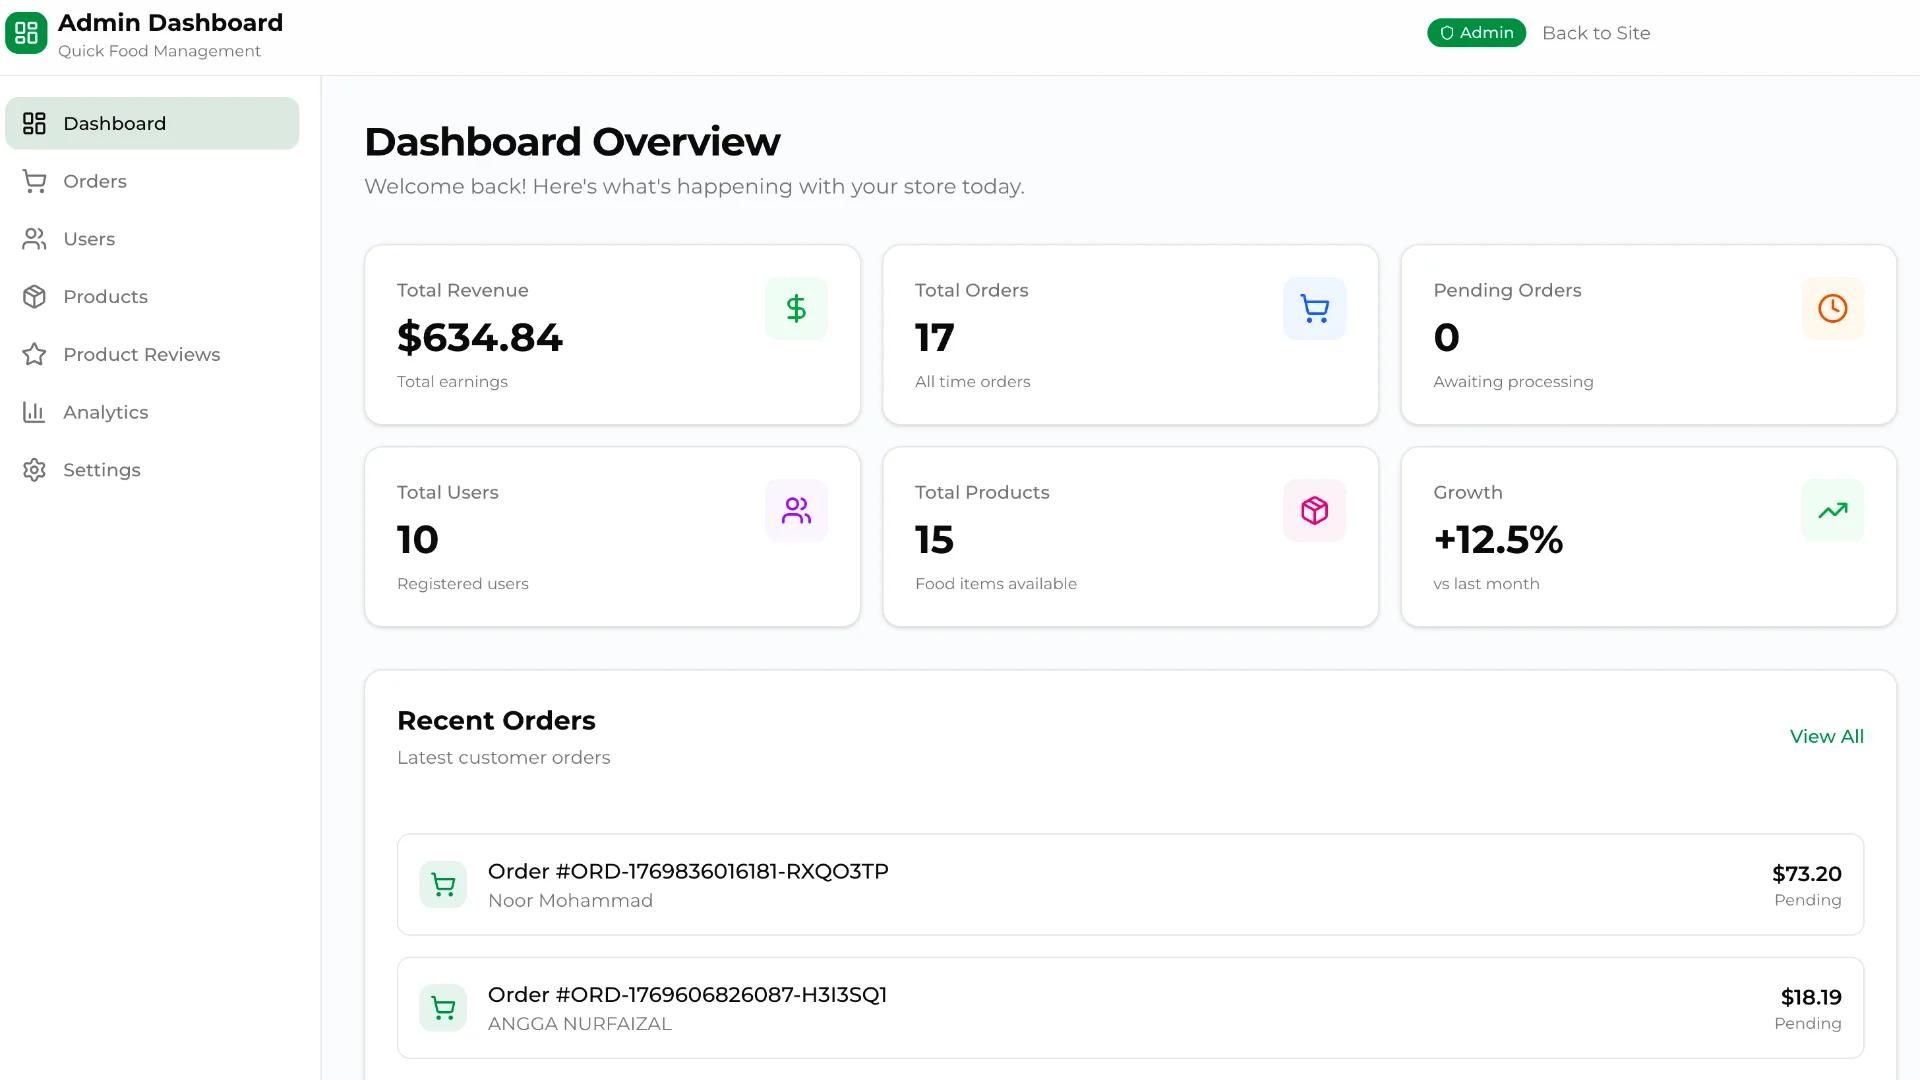The image size is (1920, 1080).
Task: Click the Product Reviews star icon
Action: click(34, 354)
